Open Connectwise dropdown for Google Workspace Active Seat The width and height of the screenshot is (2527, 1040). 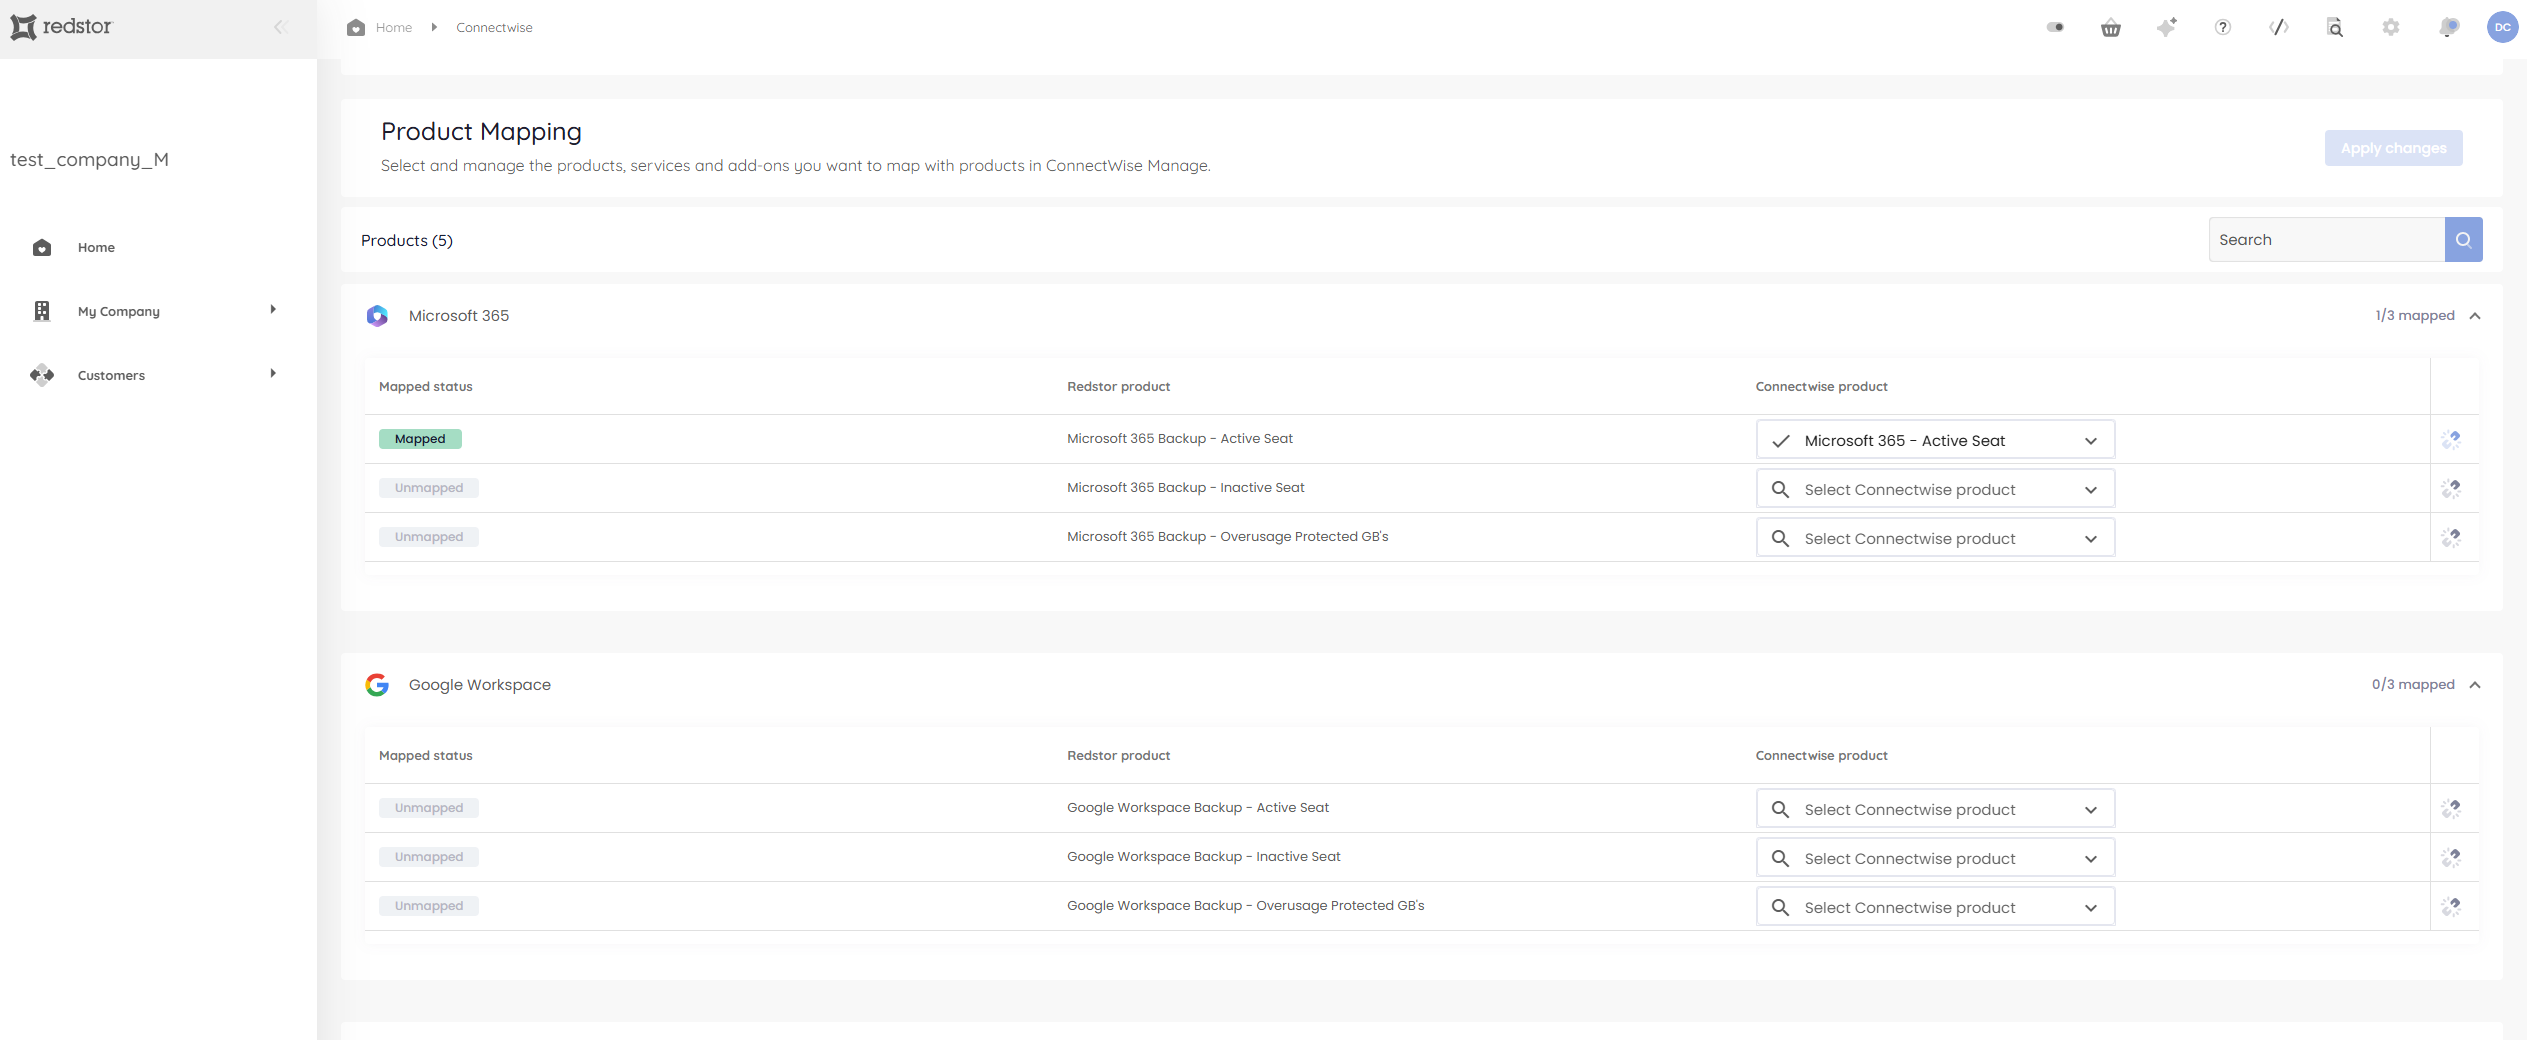(1935, 809)
